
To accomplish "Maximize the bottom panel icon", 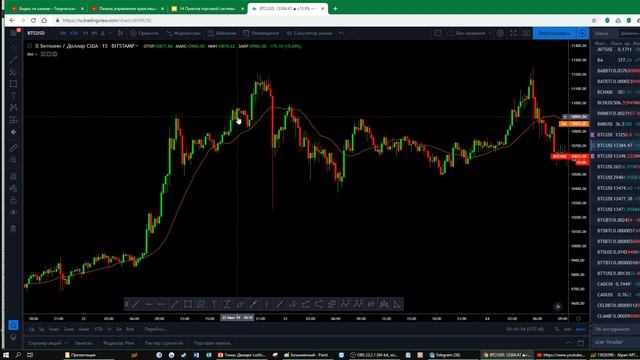I will click(581, 343).
